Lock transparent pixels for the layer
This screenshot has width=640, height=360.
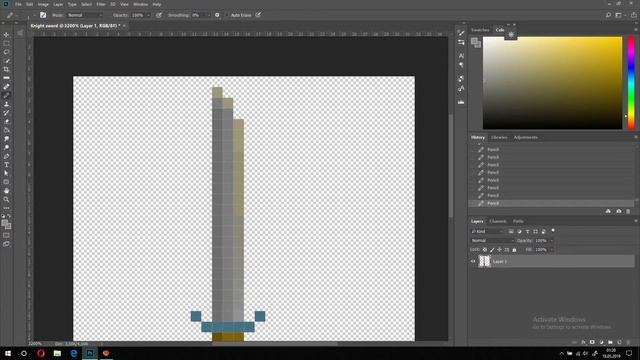pyautogui.click(x=484, y=249)
